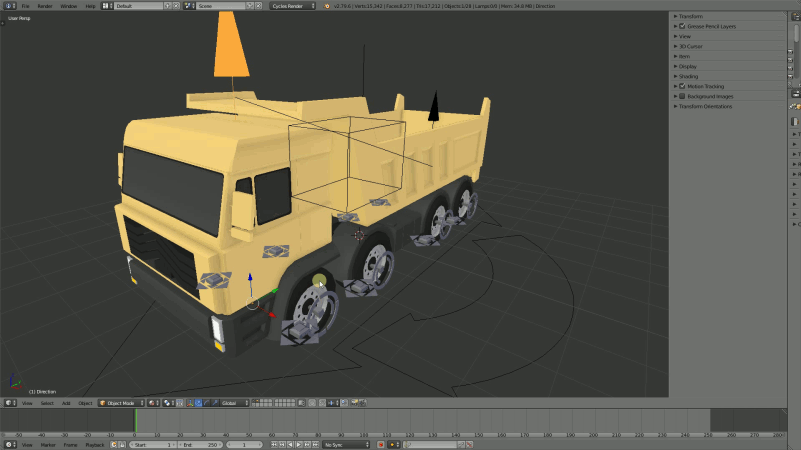Open the snap element selector
Screen dimensions: 801x450
pyautogui.click(x=333, y=403)
